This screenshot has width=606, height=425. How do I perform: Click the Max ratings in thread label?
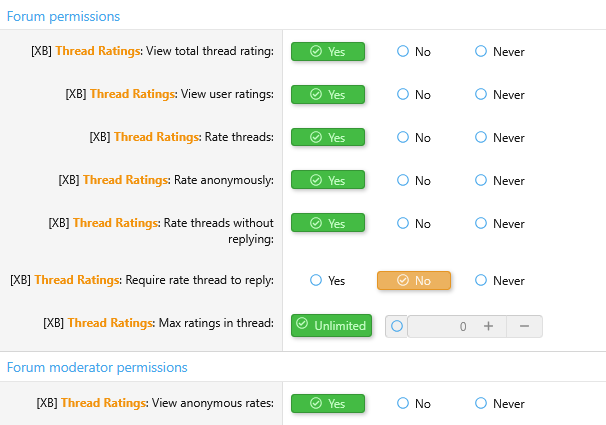(158, 323)
